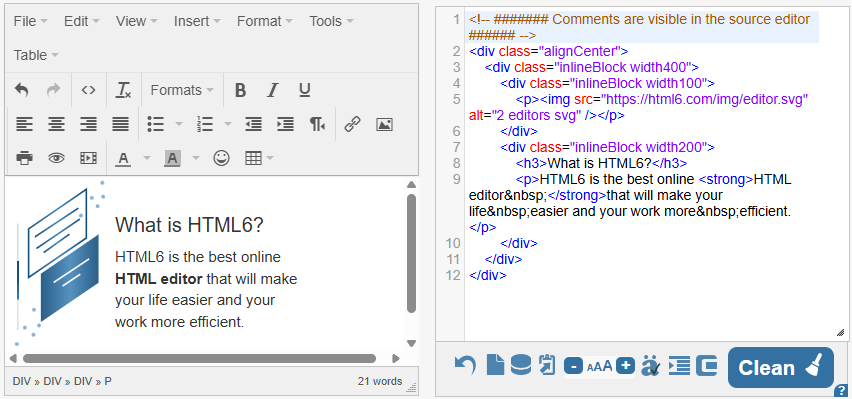
Task: Select the P element in the path bar
Action: pos(108,382)
